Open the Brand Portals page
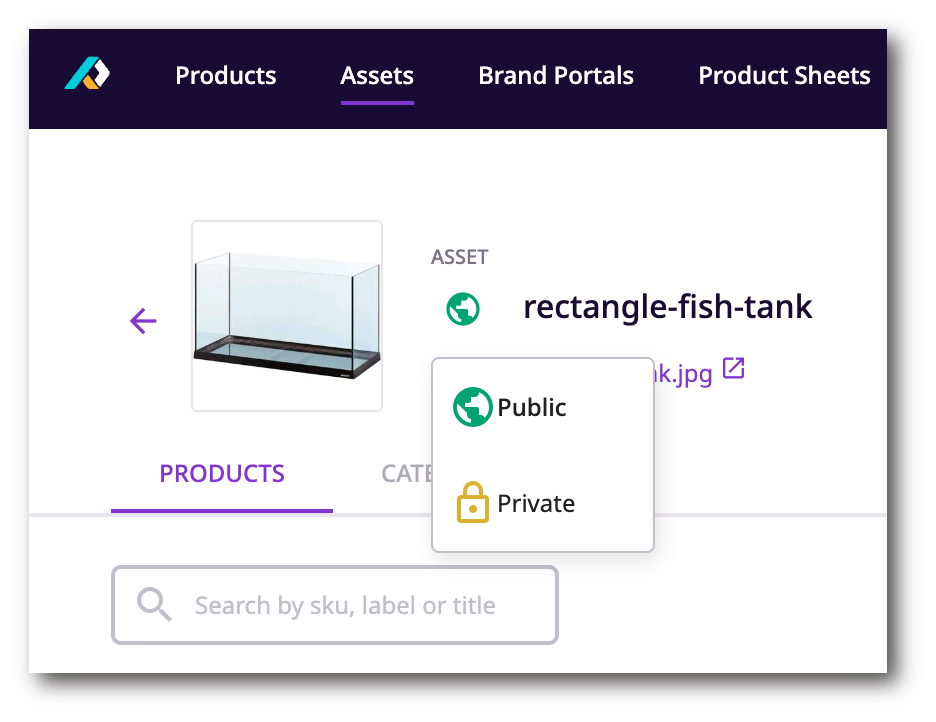Image resolution: width=936 pixels, height=722 pixels. tap(556, 75)
